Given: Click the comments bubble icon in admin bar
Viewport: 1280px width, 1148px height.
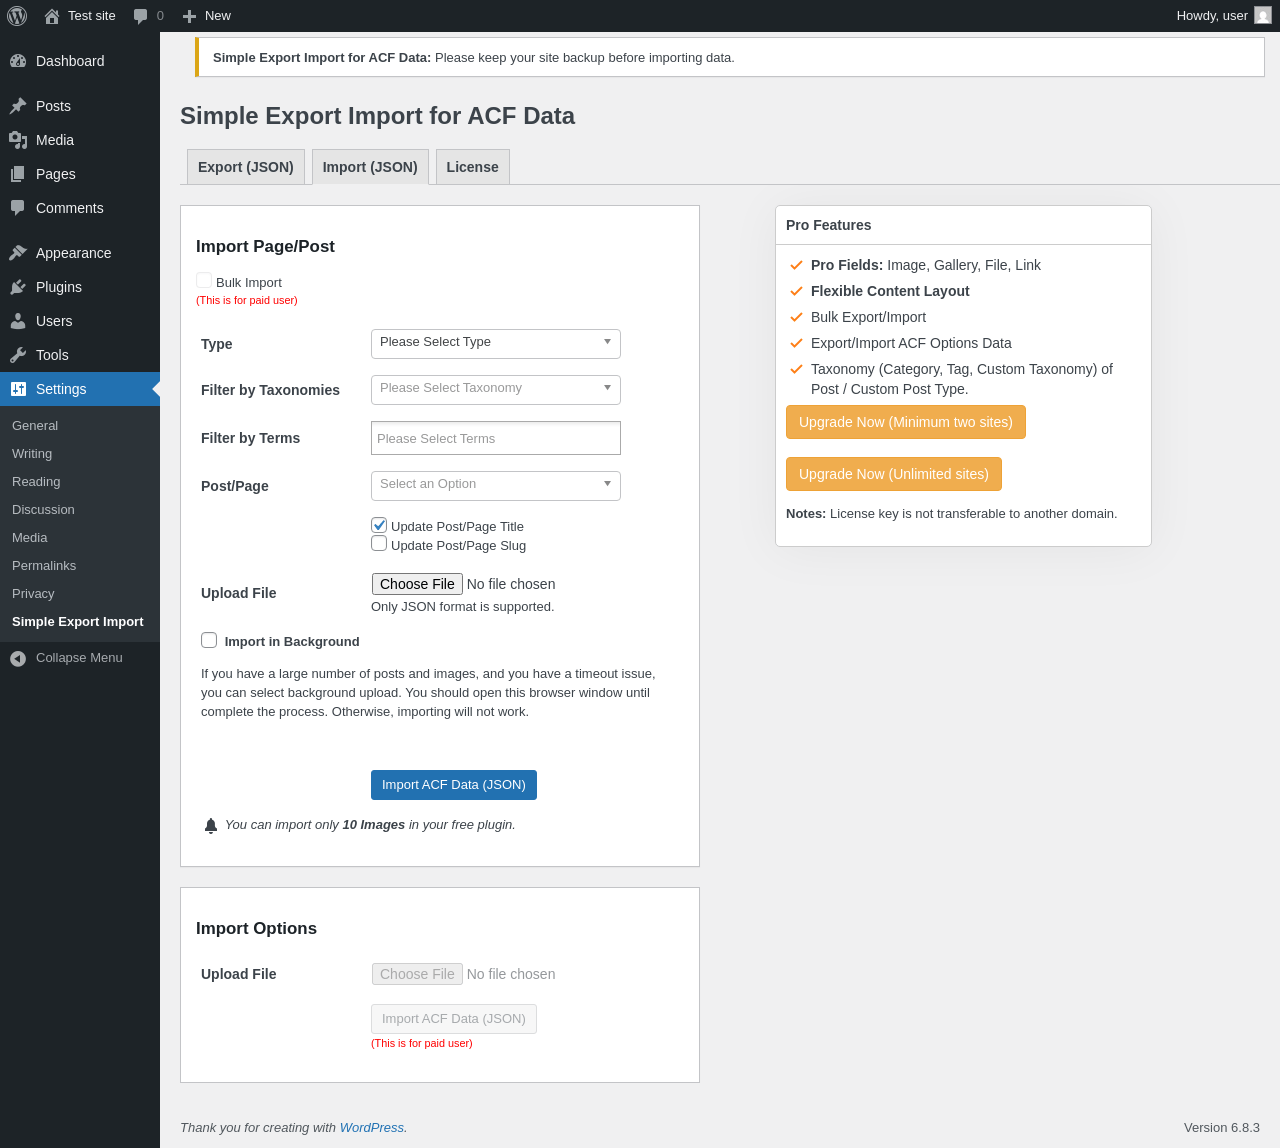Looking at the screenshot, I should (141, 16).
